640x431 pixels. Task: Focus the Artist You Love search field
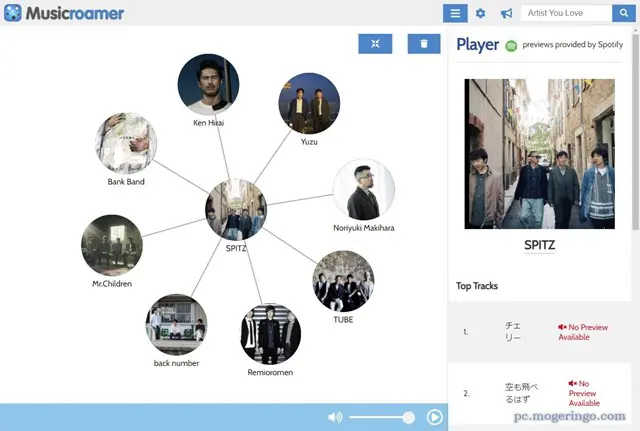[567, 13]
